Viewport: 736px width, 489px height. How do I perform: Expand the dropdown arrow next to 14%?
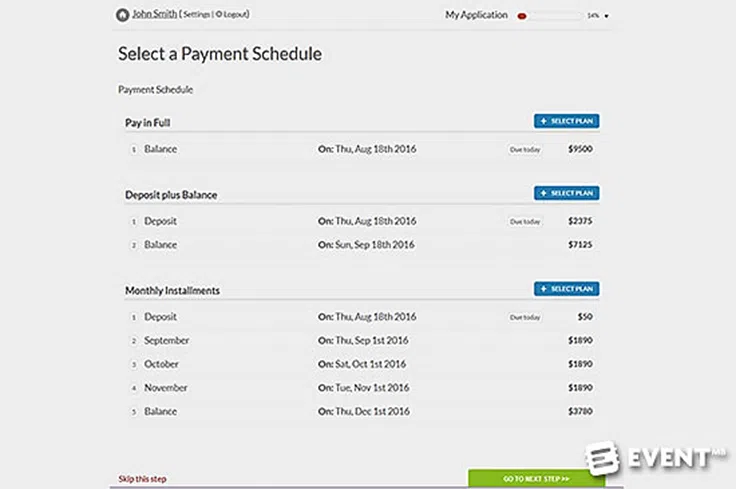[607, 16]
